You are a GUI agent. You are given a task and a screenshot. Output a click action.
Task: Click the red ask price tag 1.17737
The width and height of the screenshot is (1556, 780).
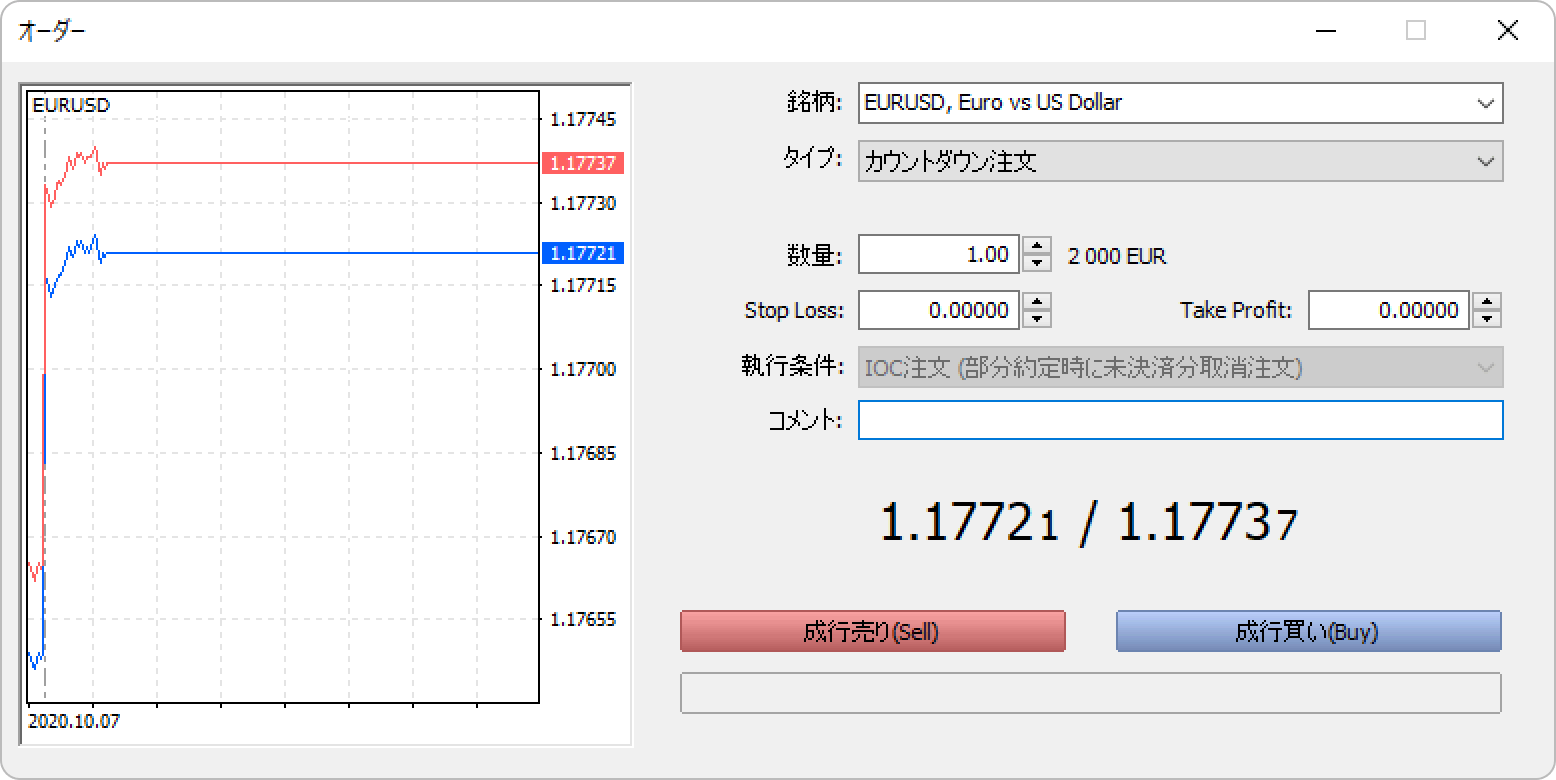pos(583,163)
